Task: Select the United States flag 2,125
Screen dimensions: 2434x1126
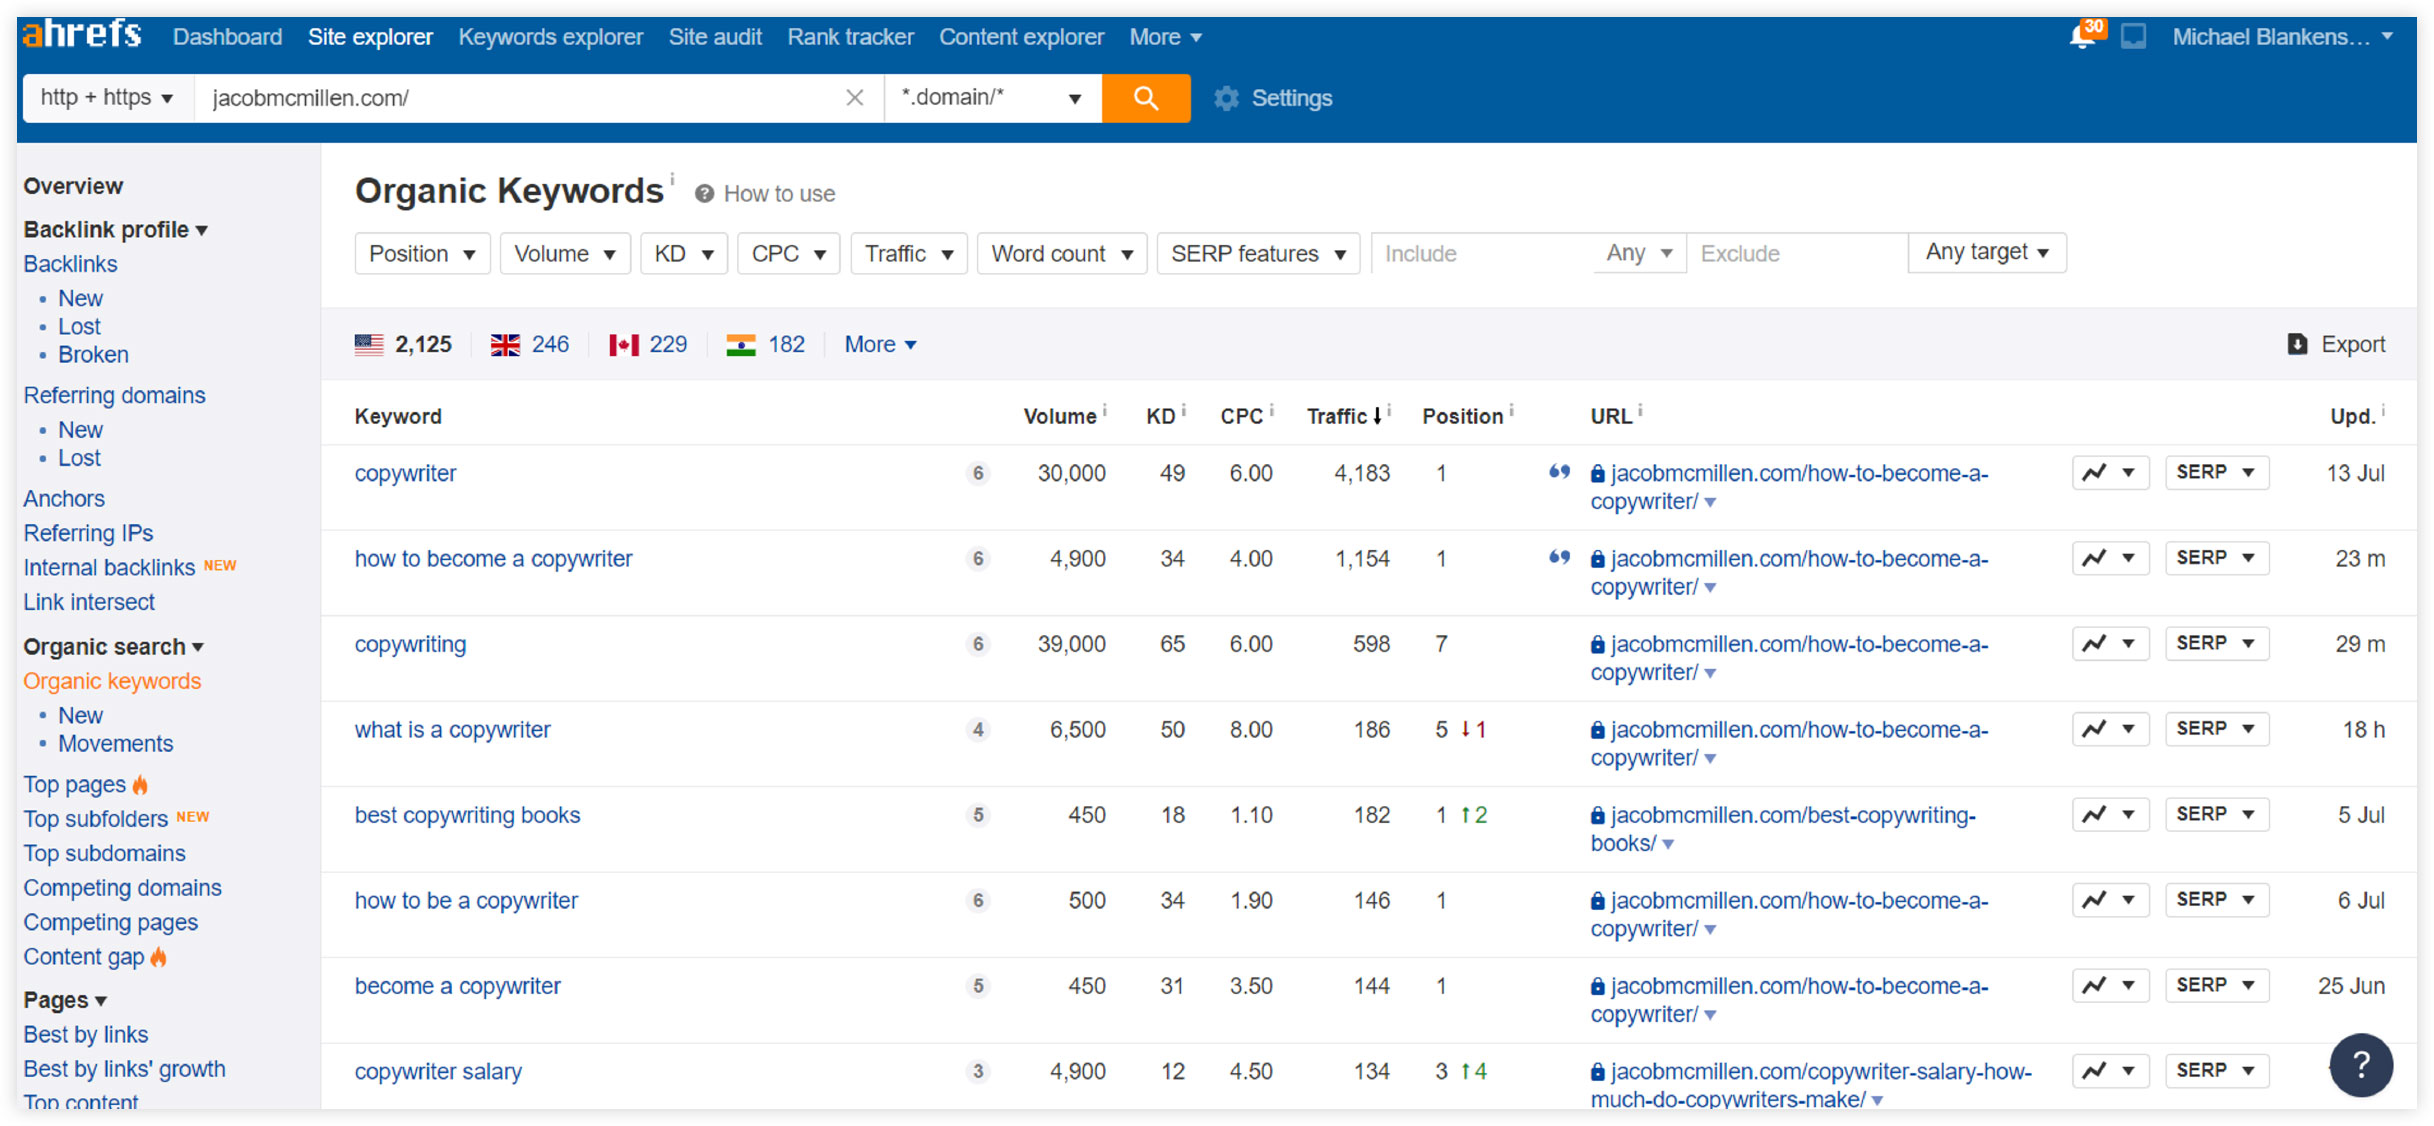Action: pyautogui.click(x=403, y=345)
